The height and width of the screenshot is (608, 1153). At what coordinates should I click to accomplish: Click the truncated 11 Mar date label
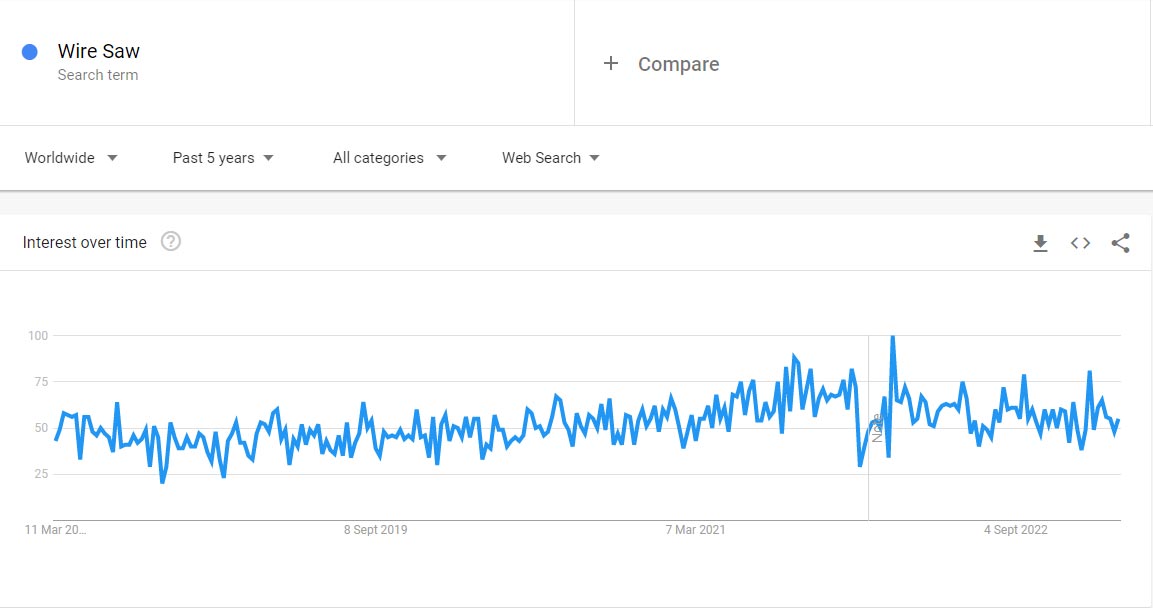pyautogui.click(x=56, y=530)
